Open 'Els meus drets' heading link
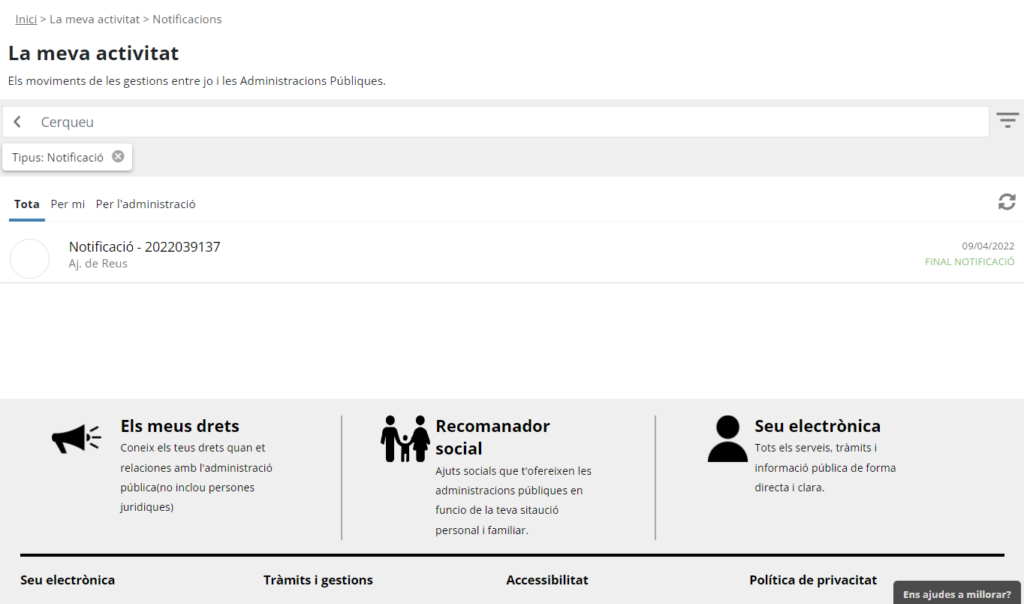The height and width of the screenshot is (604, 1024). point(180,426)
